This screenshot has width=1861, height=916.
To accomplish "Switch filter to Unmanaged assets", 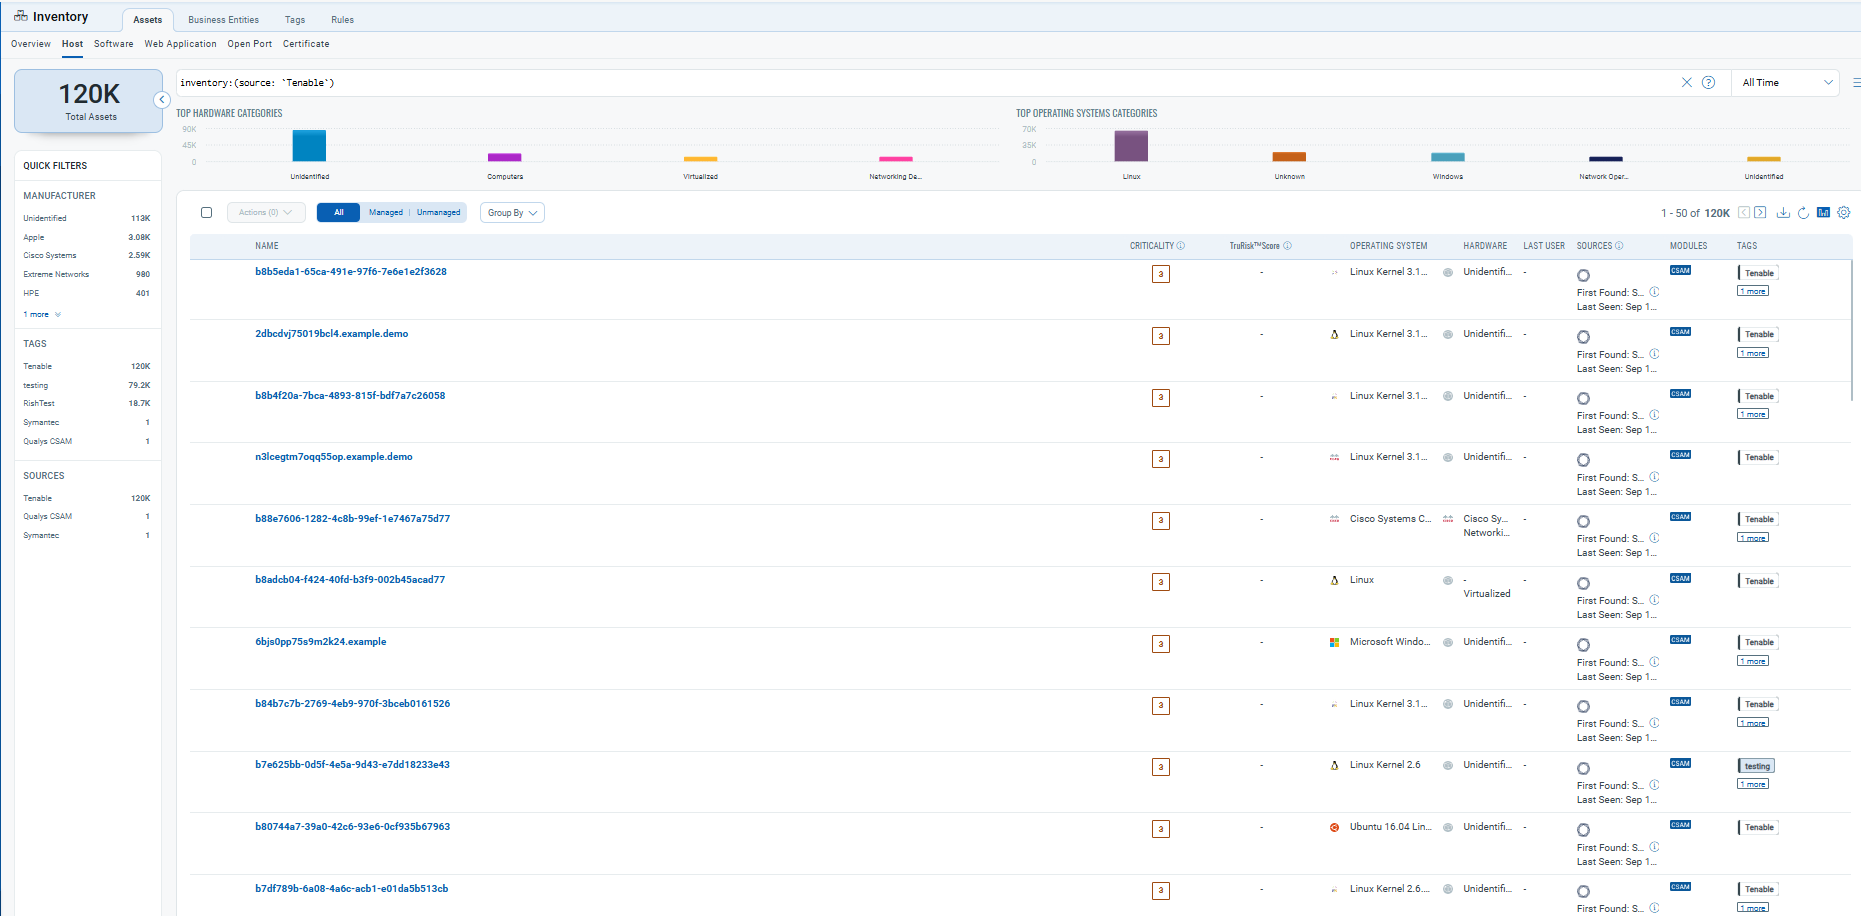I will [x=438, y=213].
